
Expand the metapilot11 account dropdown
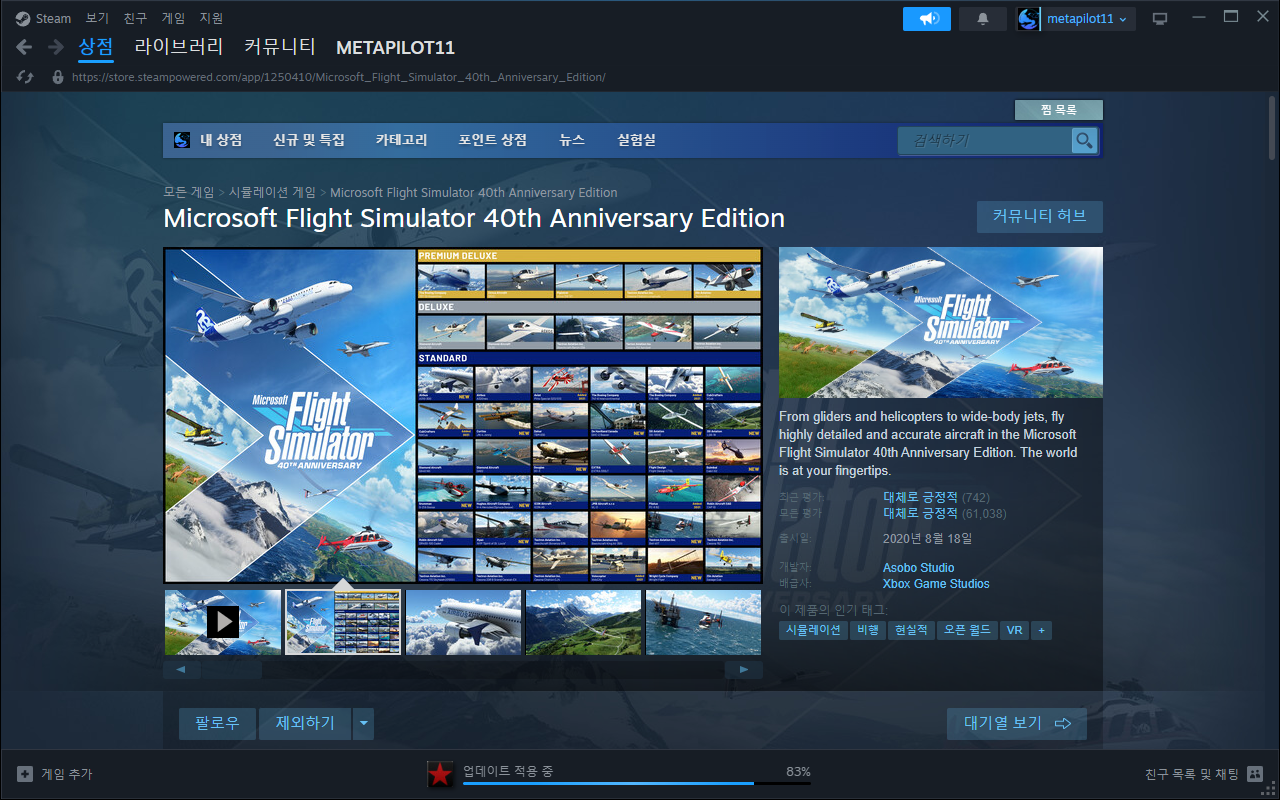[x=1076, y=19]
